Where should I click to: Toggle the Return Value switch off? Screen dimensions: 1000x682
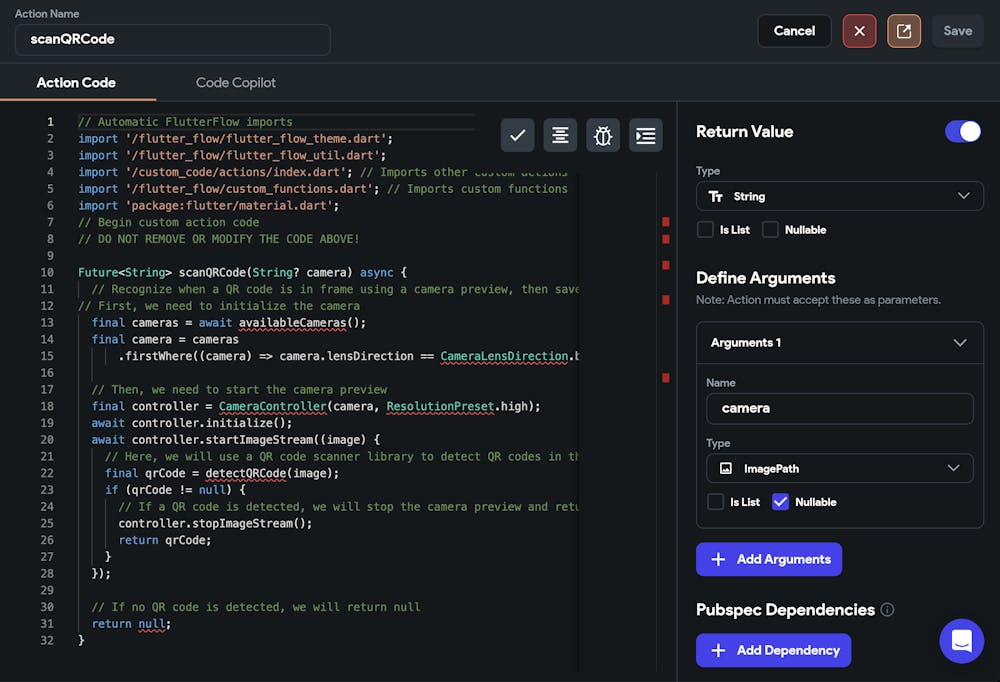963,132
